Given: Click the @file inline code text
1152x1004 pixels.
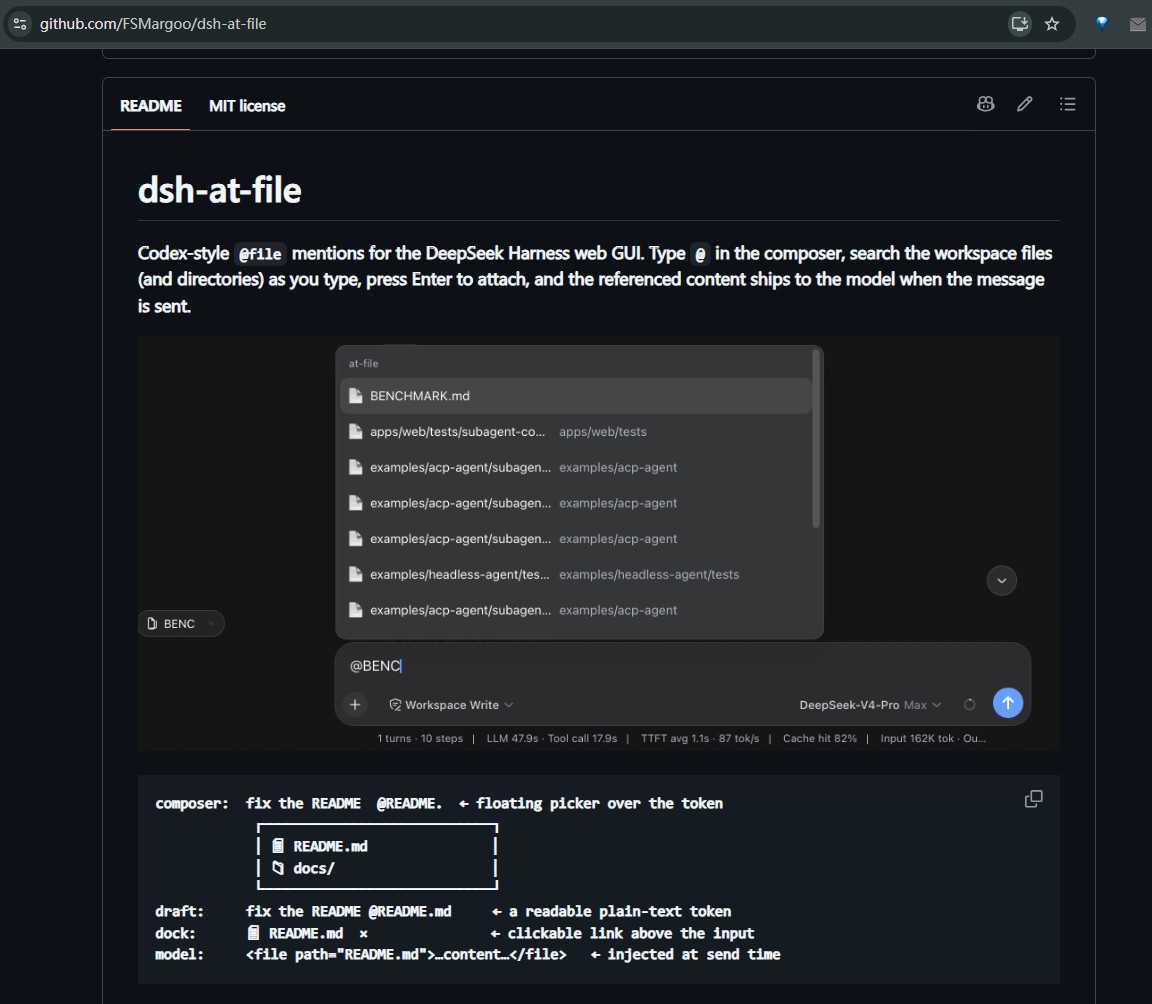Looking at the screenshot, I should point(260,254).
